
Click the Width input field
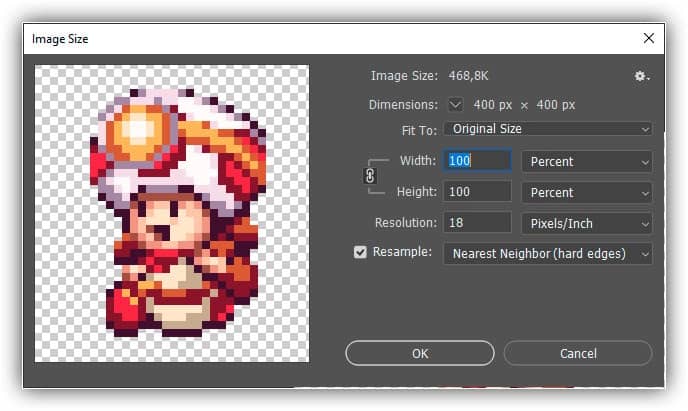click(x=477, y=161)
